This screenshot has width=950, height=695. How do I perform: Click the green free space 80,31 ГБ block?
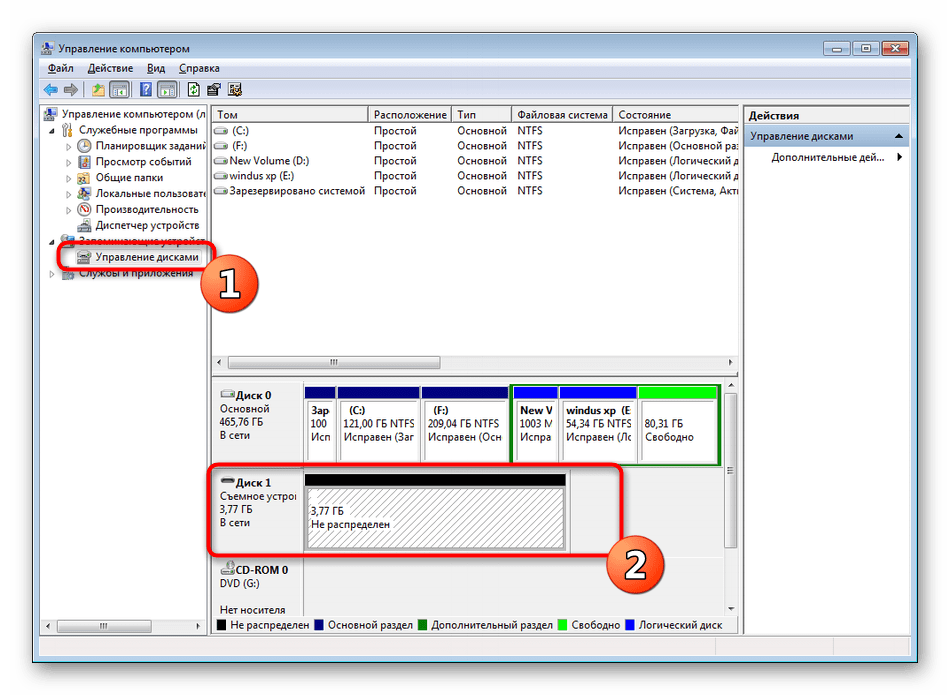pos(677,424)
